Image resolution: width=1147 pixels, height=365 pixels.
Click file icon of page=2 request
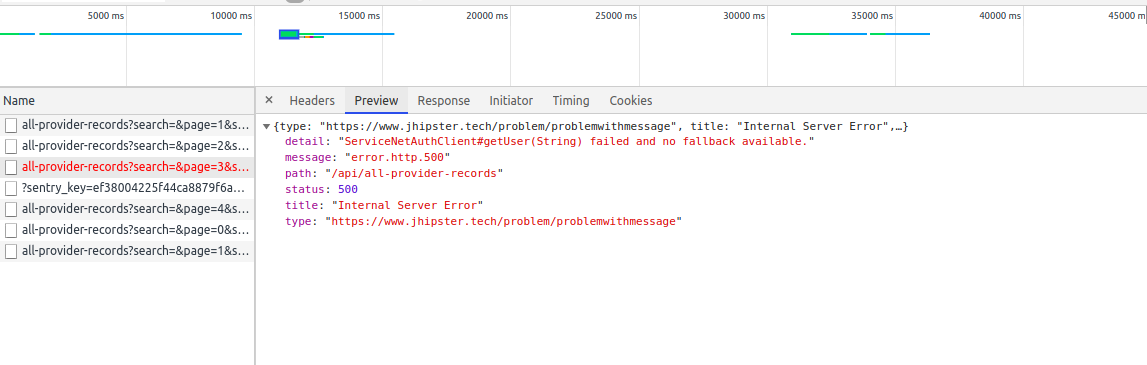pos(11,146)
